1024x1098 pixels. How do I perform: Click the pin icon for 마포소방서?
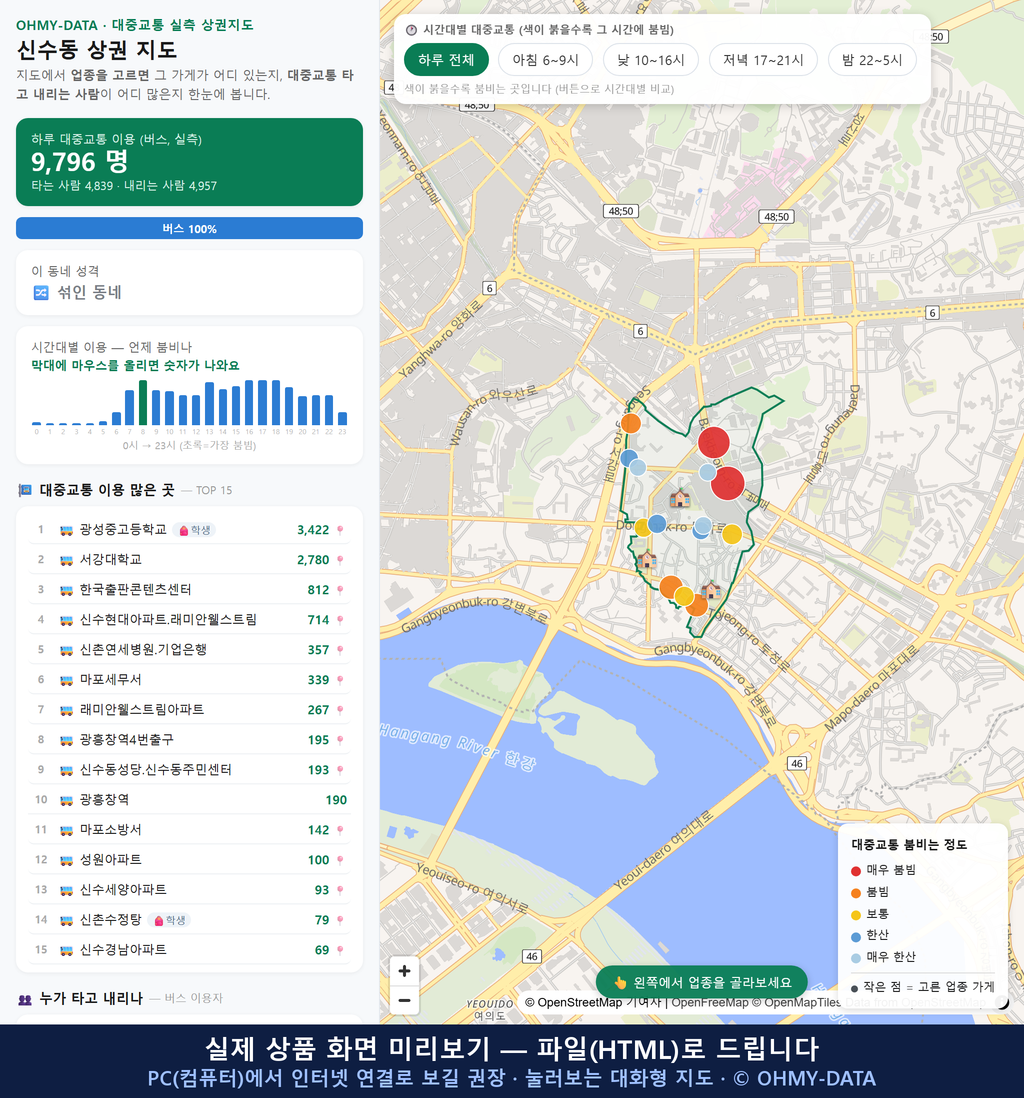click(340, 830)
